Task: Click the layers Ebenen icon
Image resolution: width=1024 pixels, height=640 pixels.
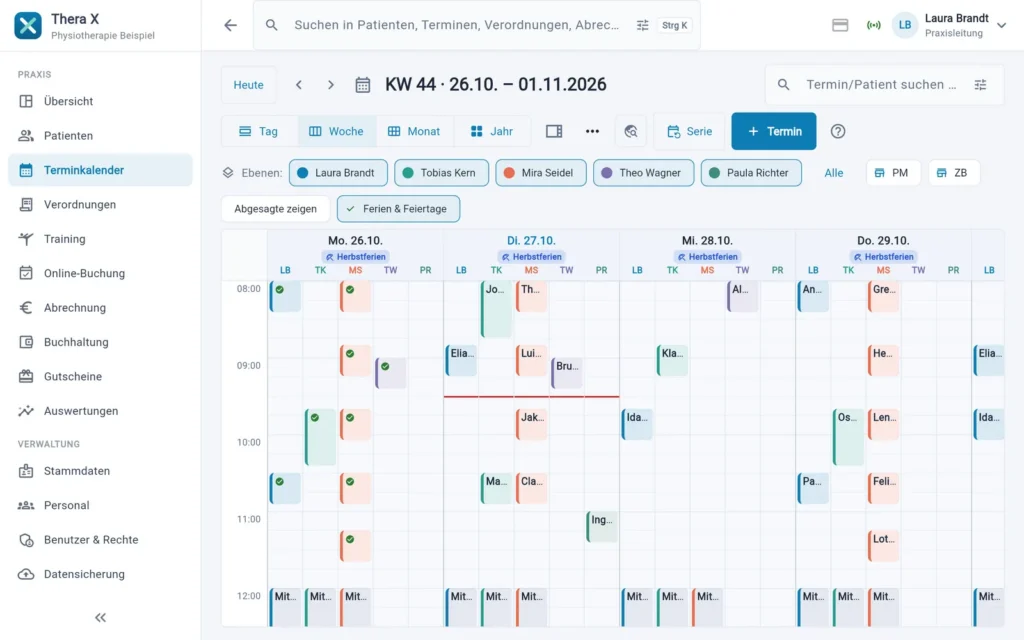Action: tap(228, 173)
